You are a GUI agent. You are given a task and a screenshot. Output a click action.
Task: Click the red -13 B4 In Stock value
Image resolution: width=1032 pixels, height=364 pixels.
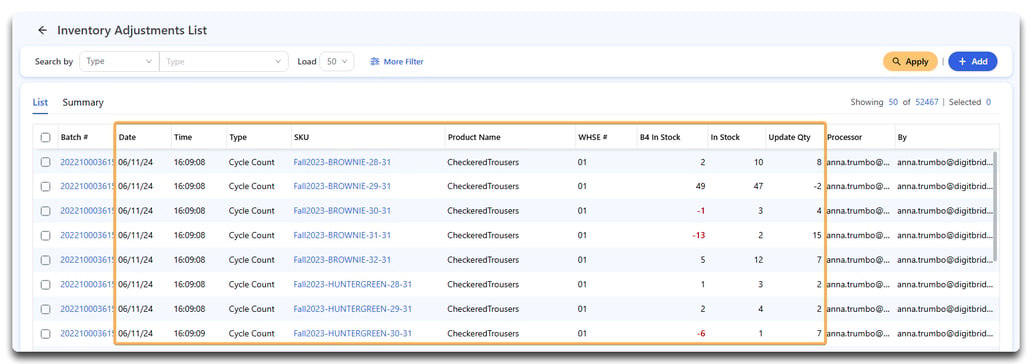[x=698, y=235]
